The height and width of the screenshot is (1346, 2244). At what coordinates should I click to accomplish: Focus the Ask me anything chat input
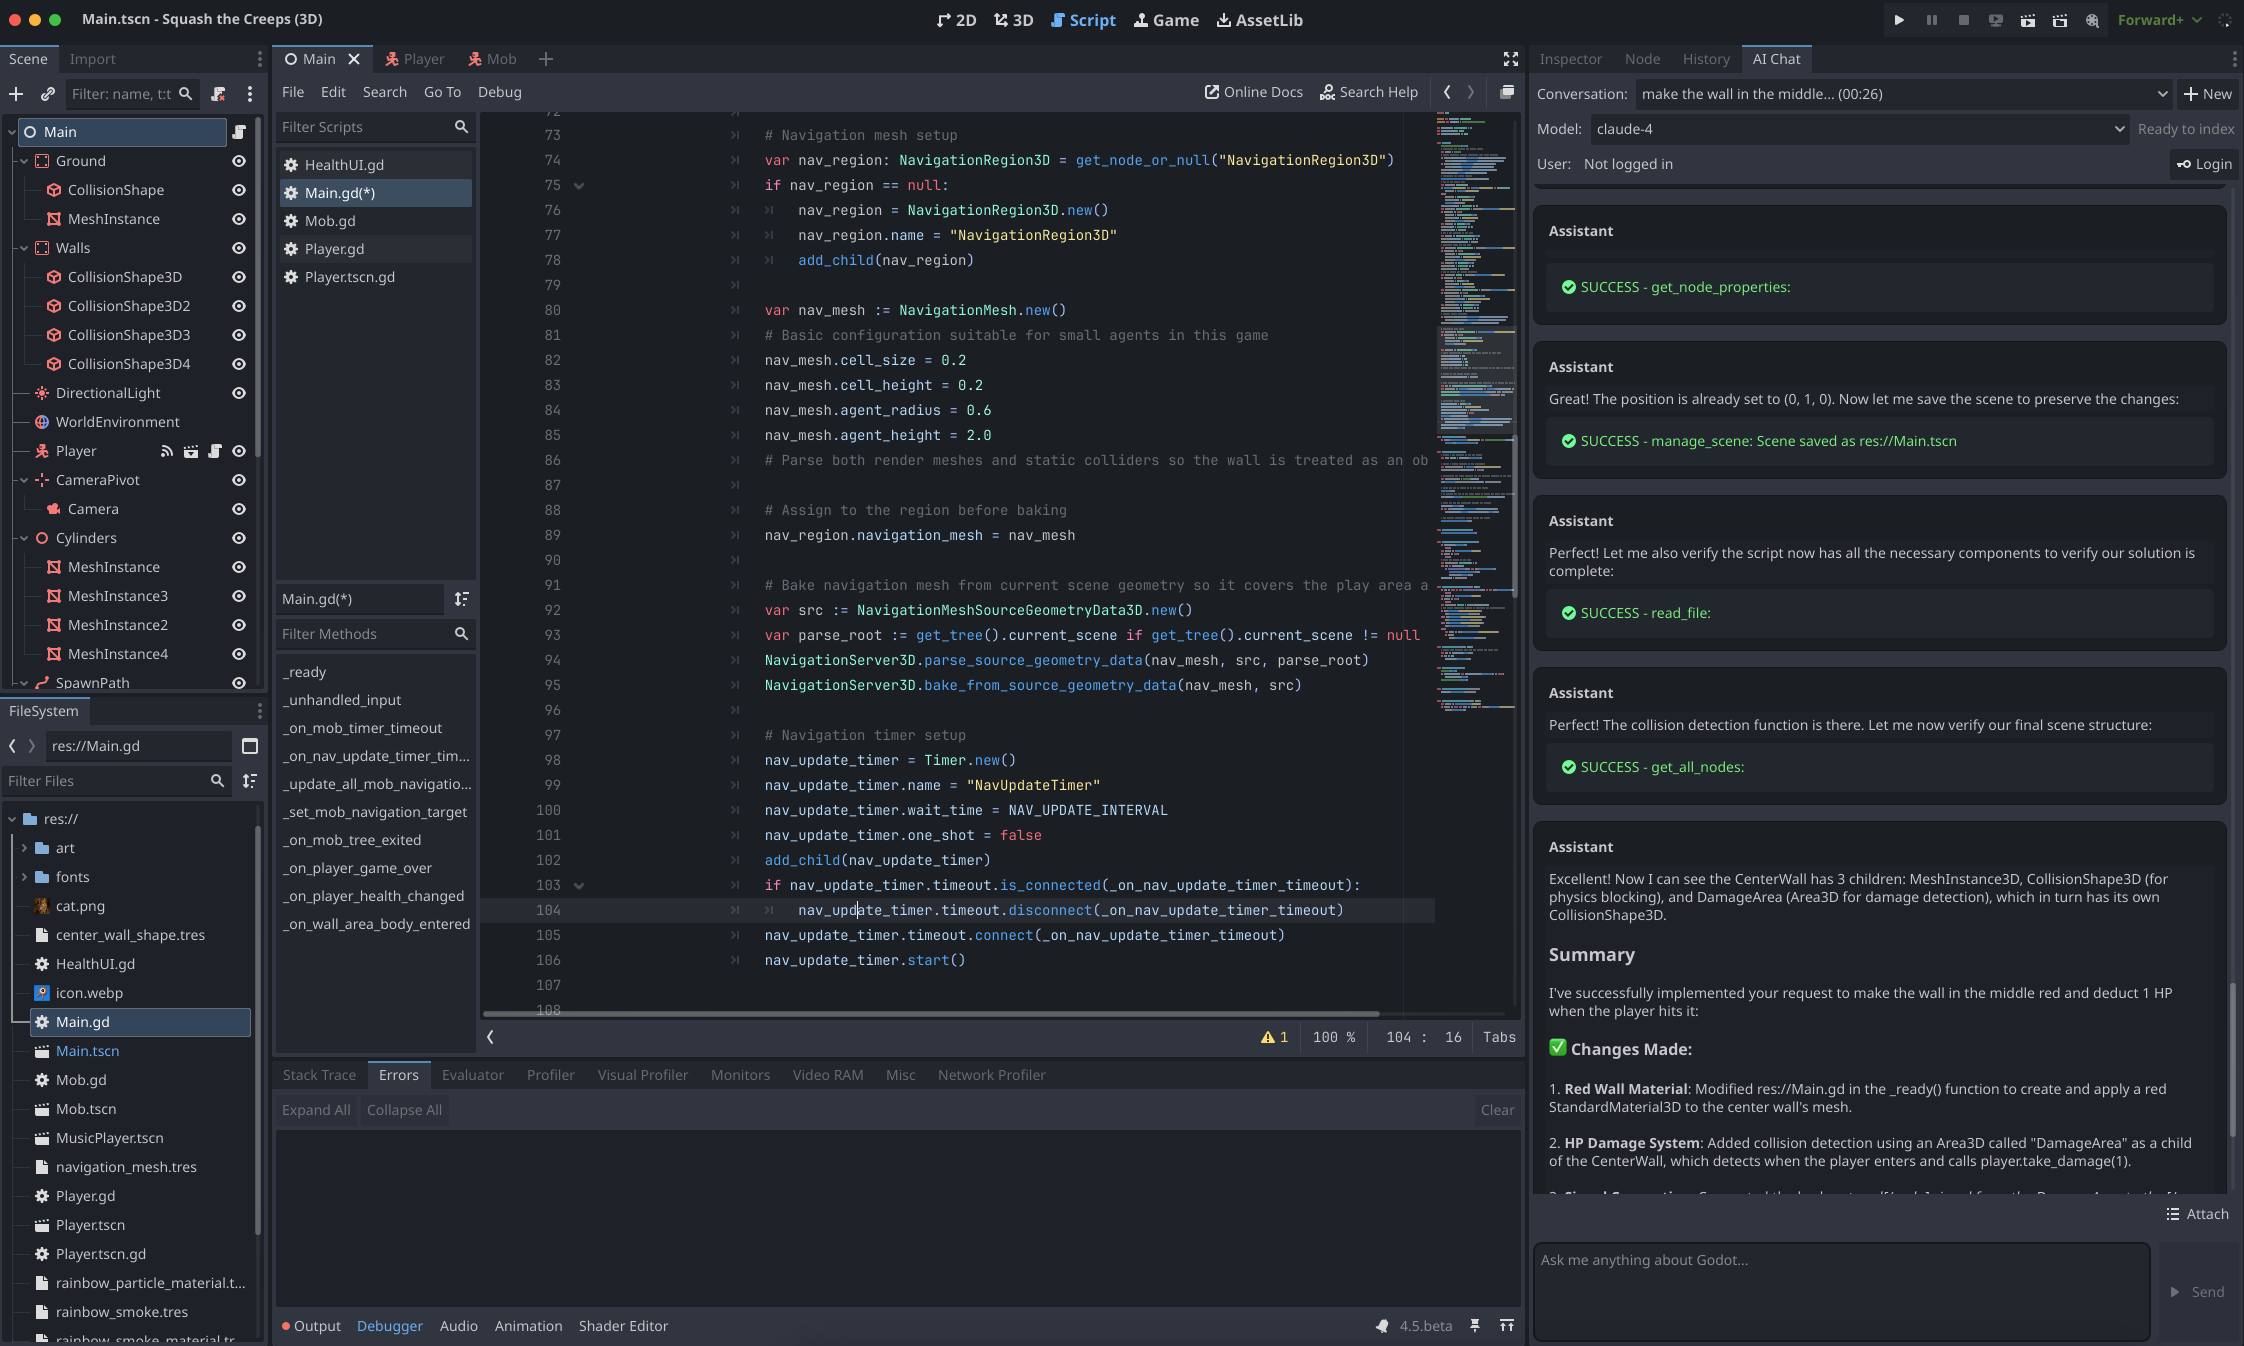(1840, 1290)
